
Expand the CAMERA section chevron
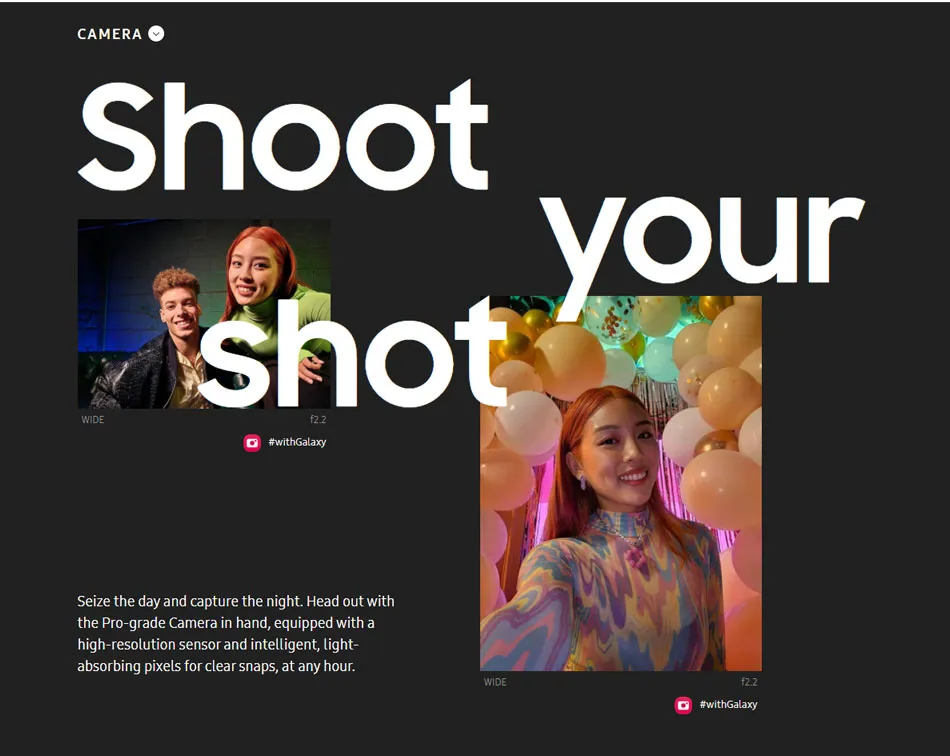156,34
